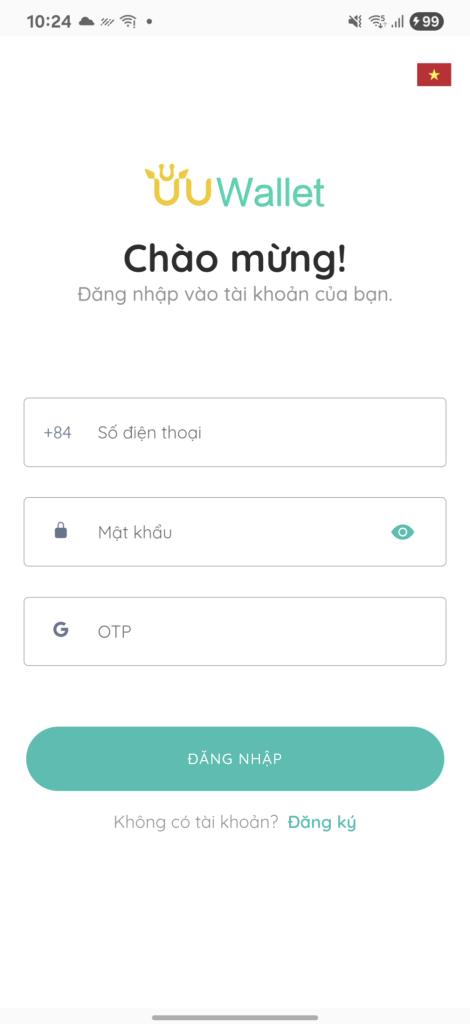
Task: Open the Vietnam flag language selector
Action: pyautogui.click(x=434, y=75)
